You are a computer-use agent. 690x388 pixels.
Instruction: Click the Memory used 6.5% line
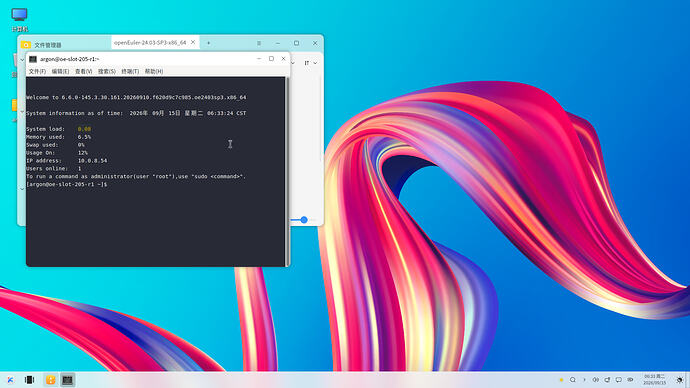click(59, 137)
